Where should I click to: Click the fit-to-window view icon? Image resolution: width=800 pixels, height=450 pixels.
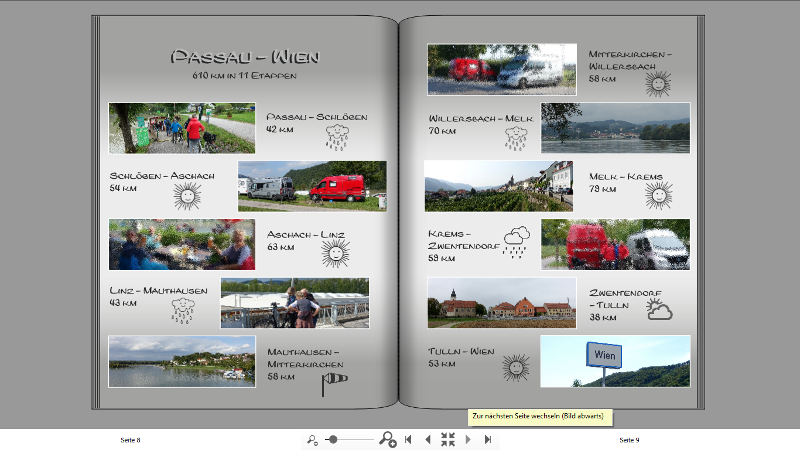pos(448,439)
